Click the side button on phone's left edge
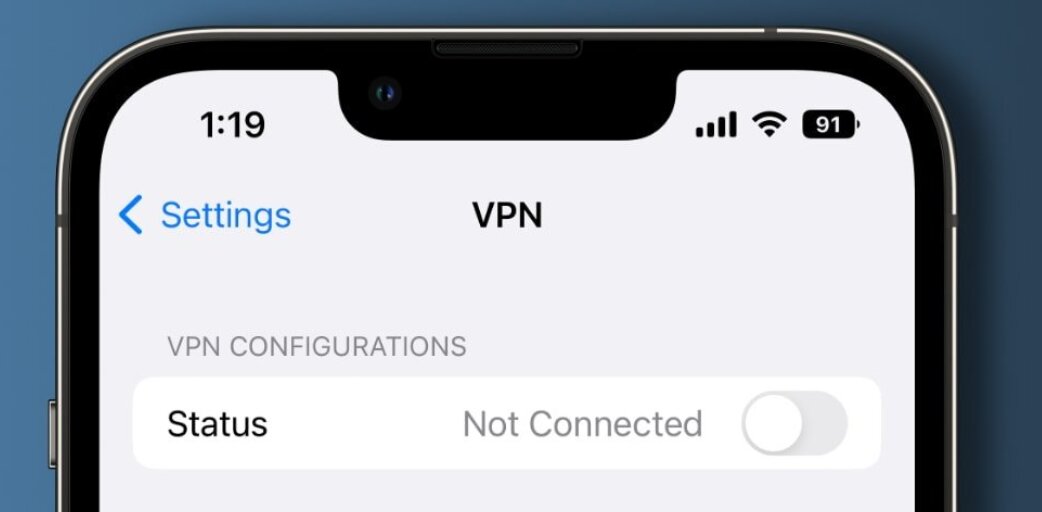This screenshot has width=1042, height=512. click(52, 434)
